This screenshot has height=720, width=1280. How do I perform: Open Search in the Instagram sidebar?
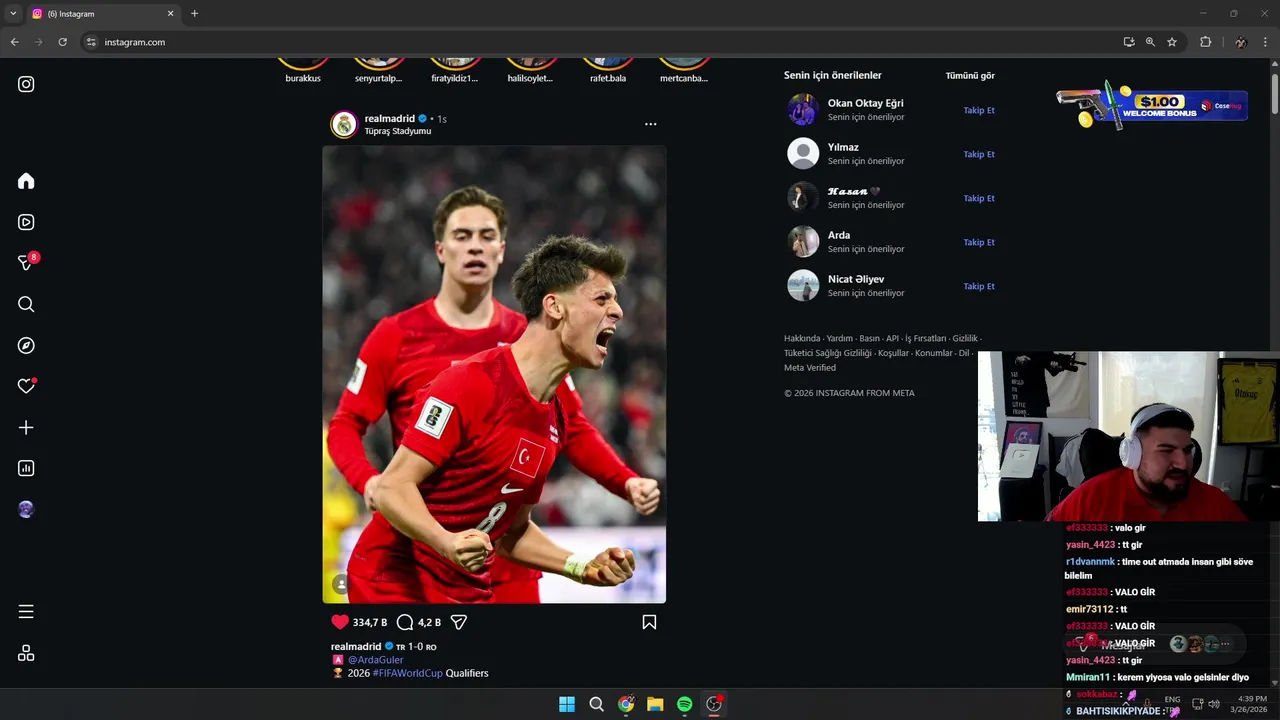[26, 304]
